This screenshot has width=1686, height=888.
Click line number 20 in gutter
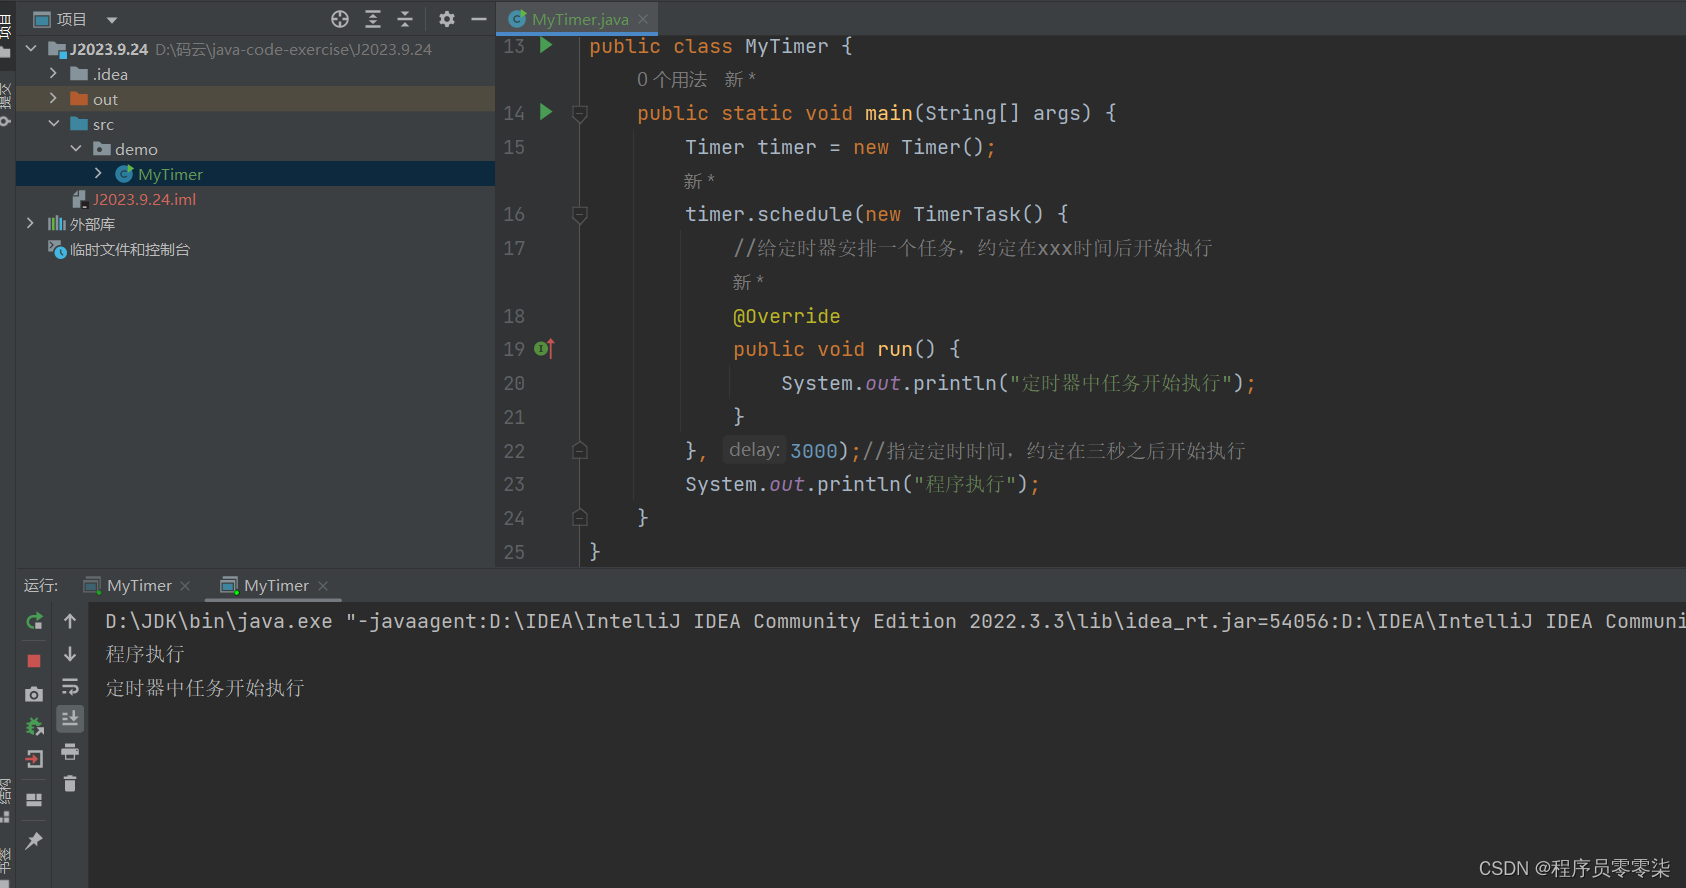(x=514, y=383)
